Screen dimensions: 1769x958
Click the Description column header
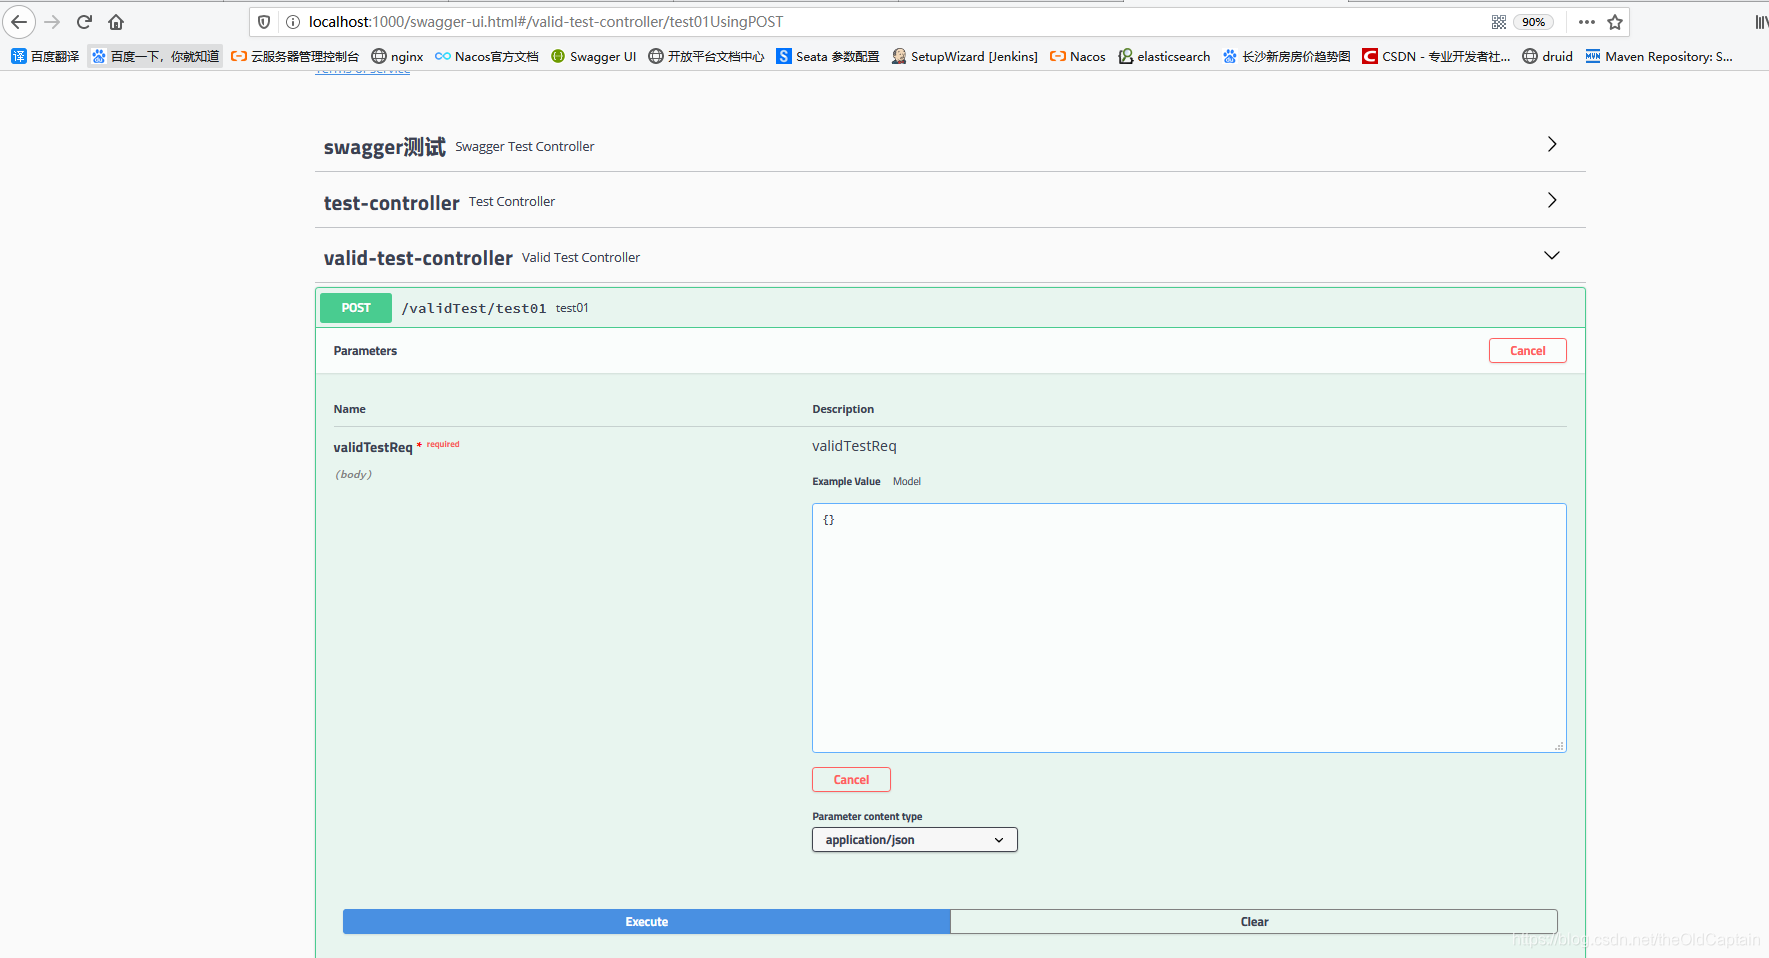point(843,409)
